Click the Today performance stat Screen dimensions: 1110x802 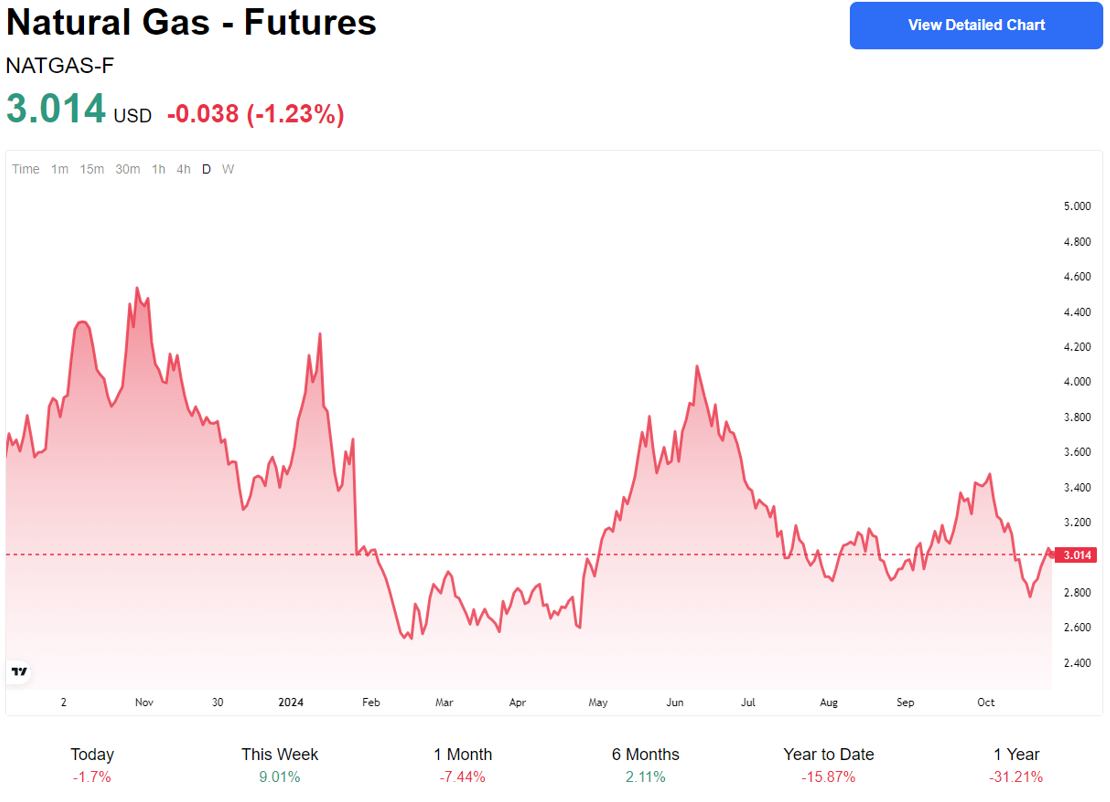(92, 765)
